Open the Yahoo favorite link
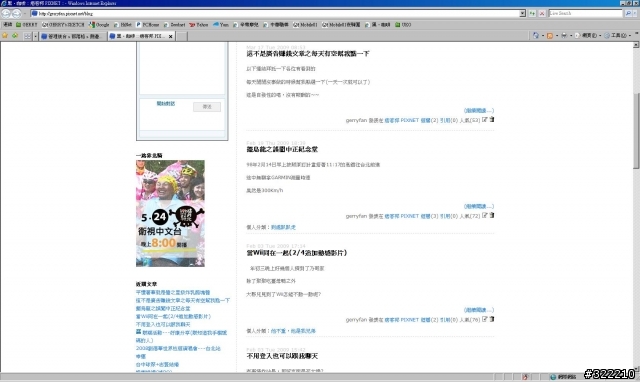640x382 pixels. pos(199,25)
